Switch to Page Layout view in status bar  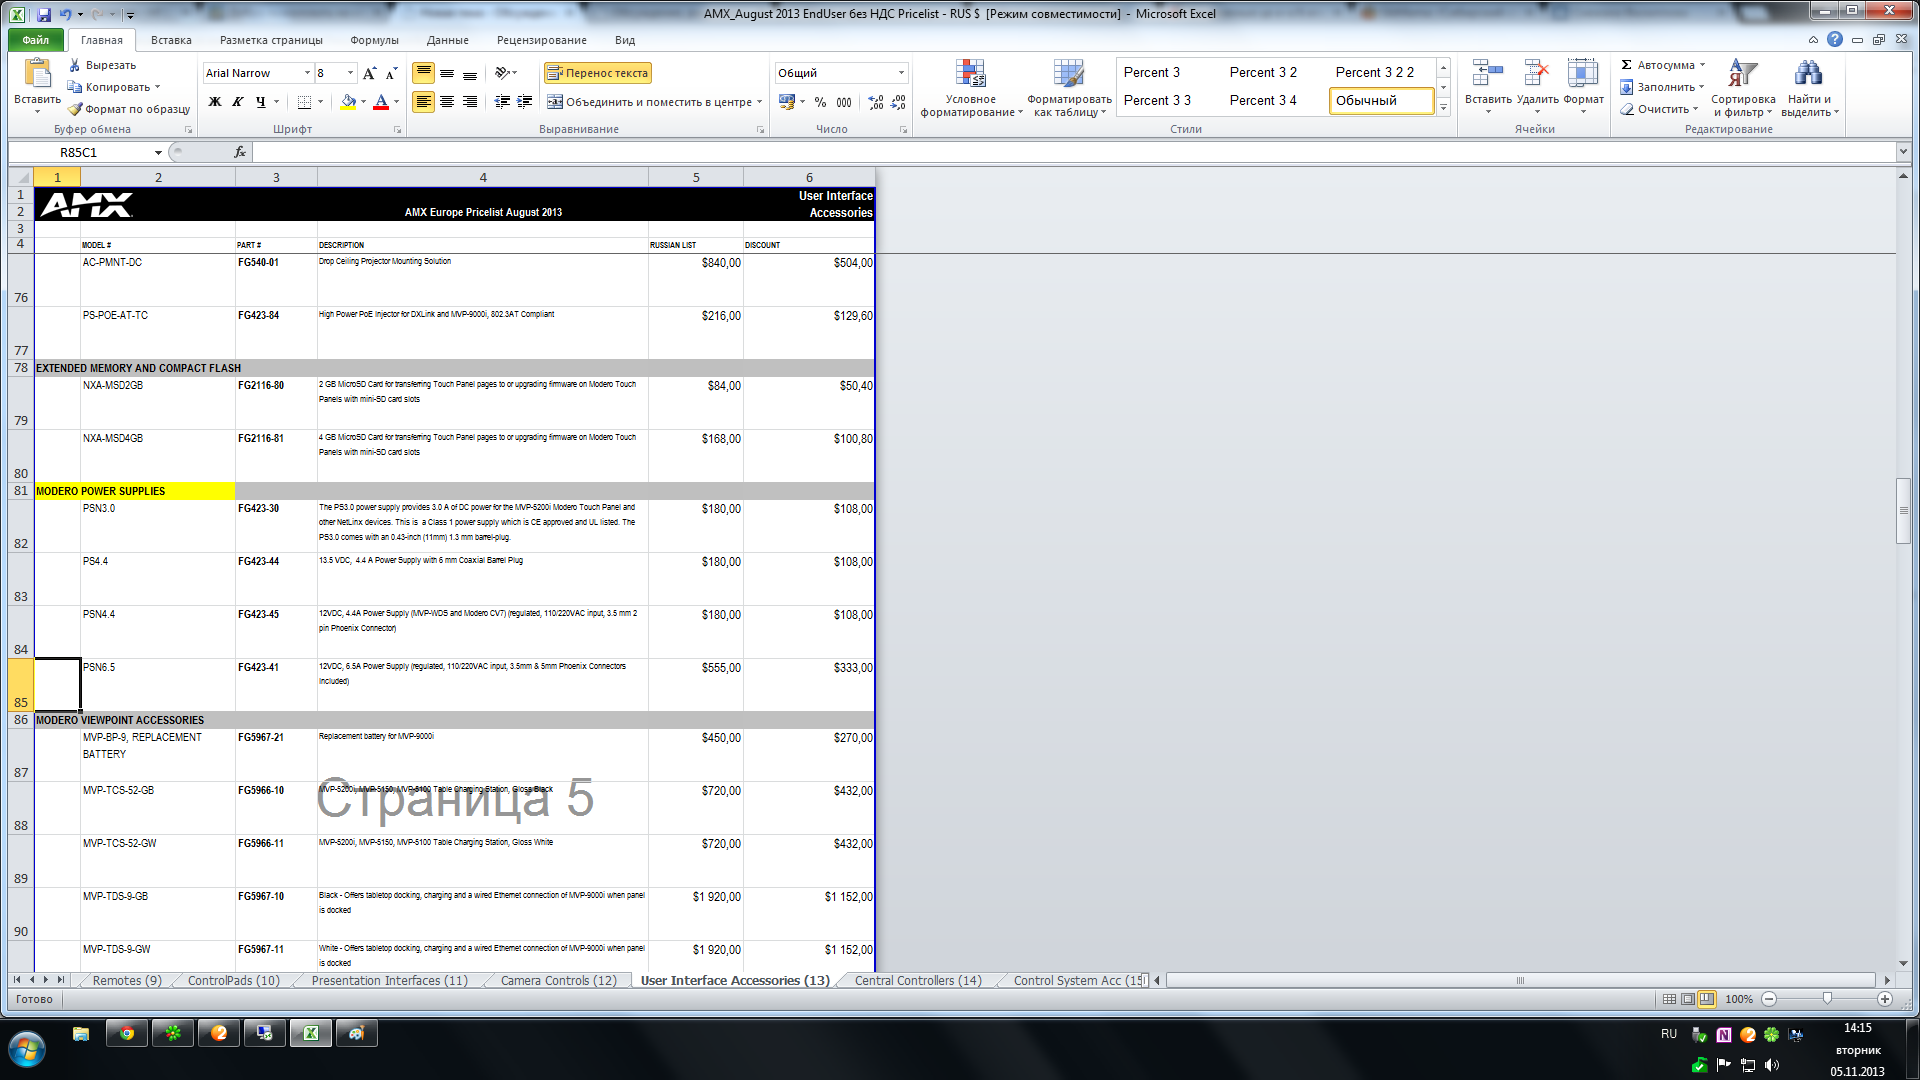point(1688,999)
